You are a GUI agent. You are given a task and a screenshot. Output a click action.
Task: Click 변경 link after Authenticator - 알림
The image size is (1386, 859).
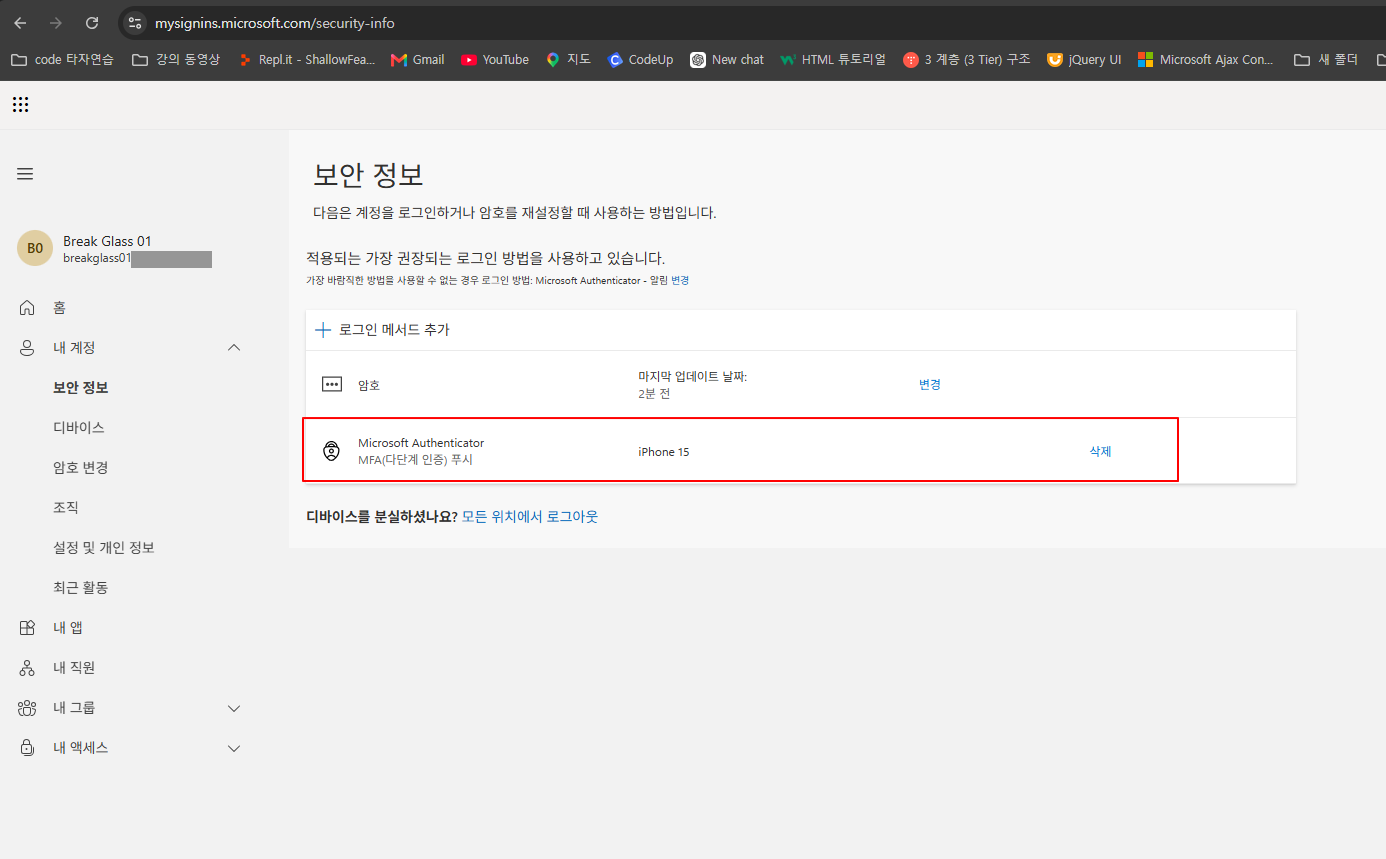[x=680, y=281]
